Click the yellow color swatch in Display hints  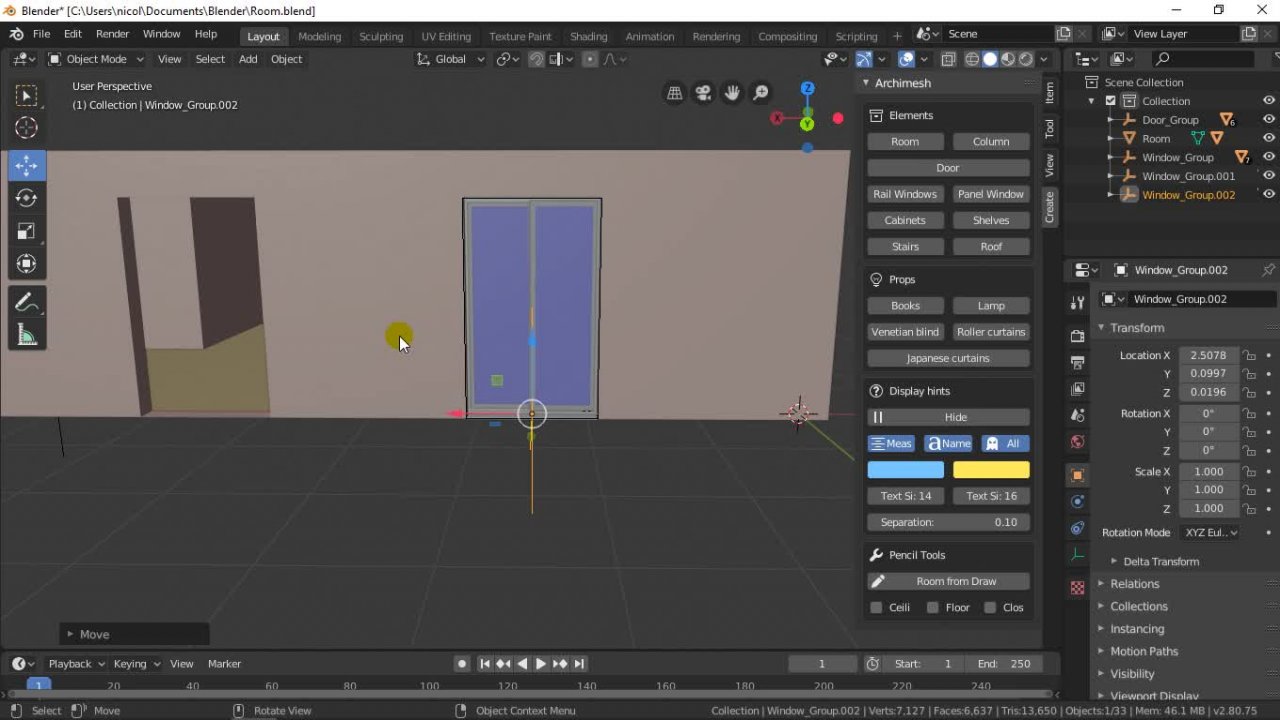point(990,470)
